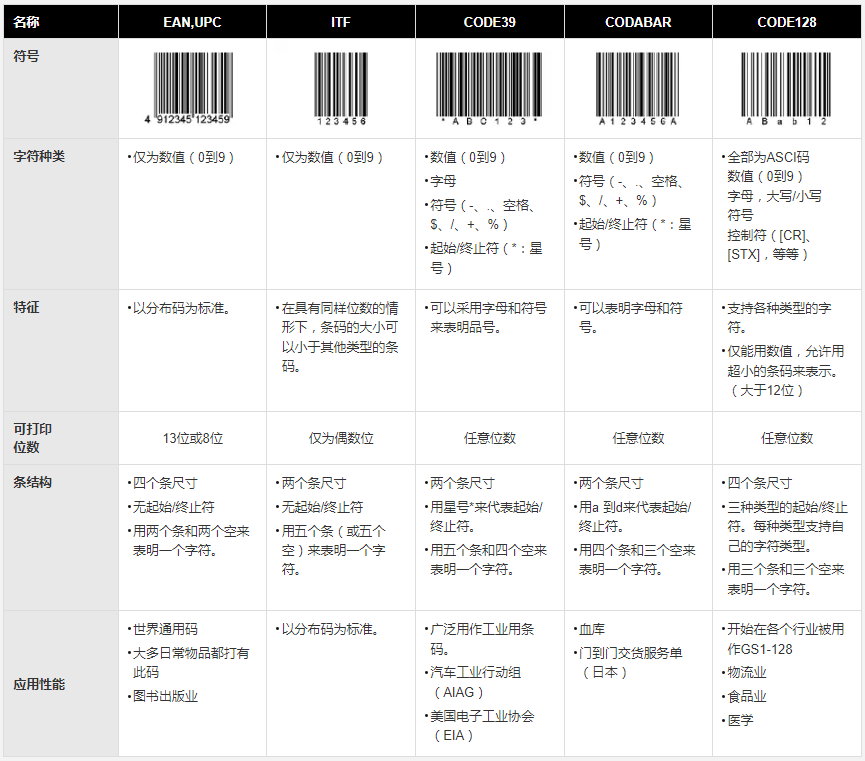
Task: Select the 血库 bullet under CODABAR
Action: pos(590,629)
